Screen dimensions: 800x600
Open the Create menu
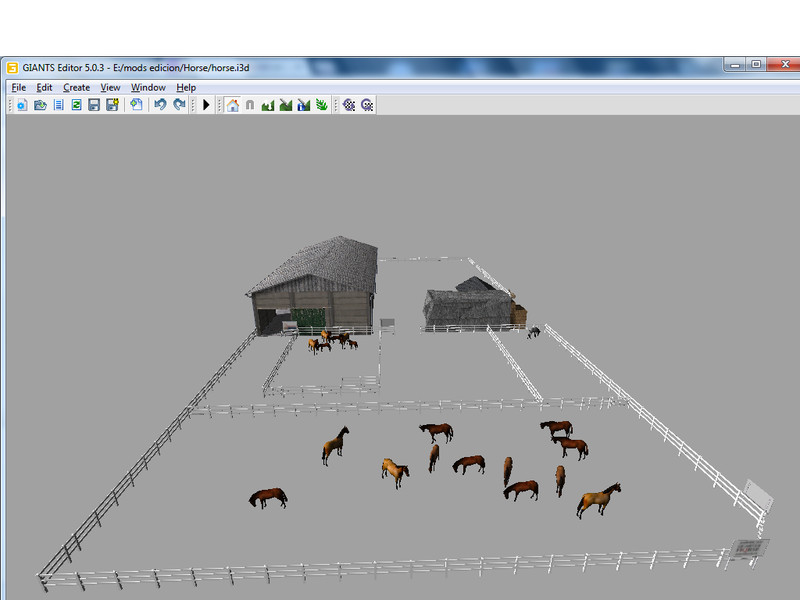point(76,87)
